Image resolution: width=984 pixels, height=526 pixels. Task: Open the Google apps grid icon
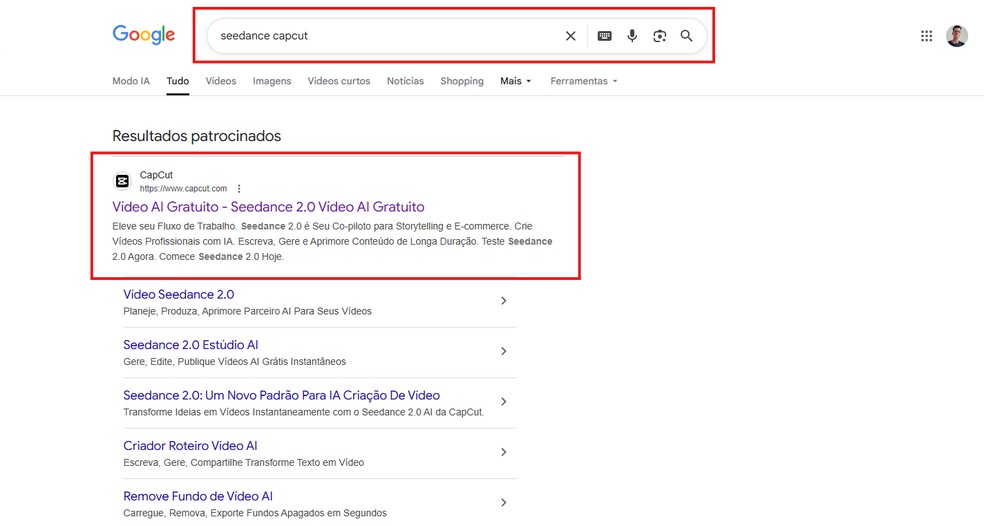coord(926,36)
